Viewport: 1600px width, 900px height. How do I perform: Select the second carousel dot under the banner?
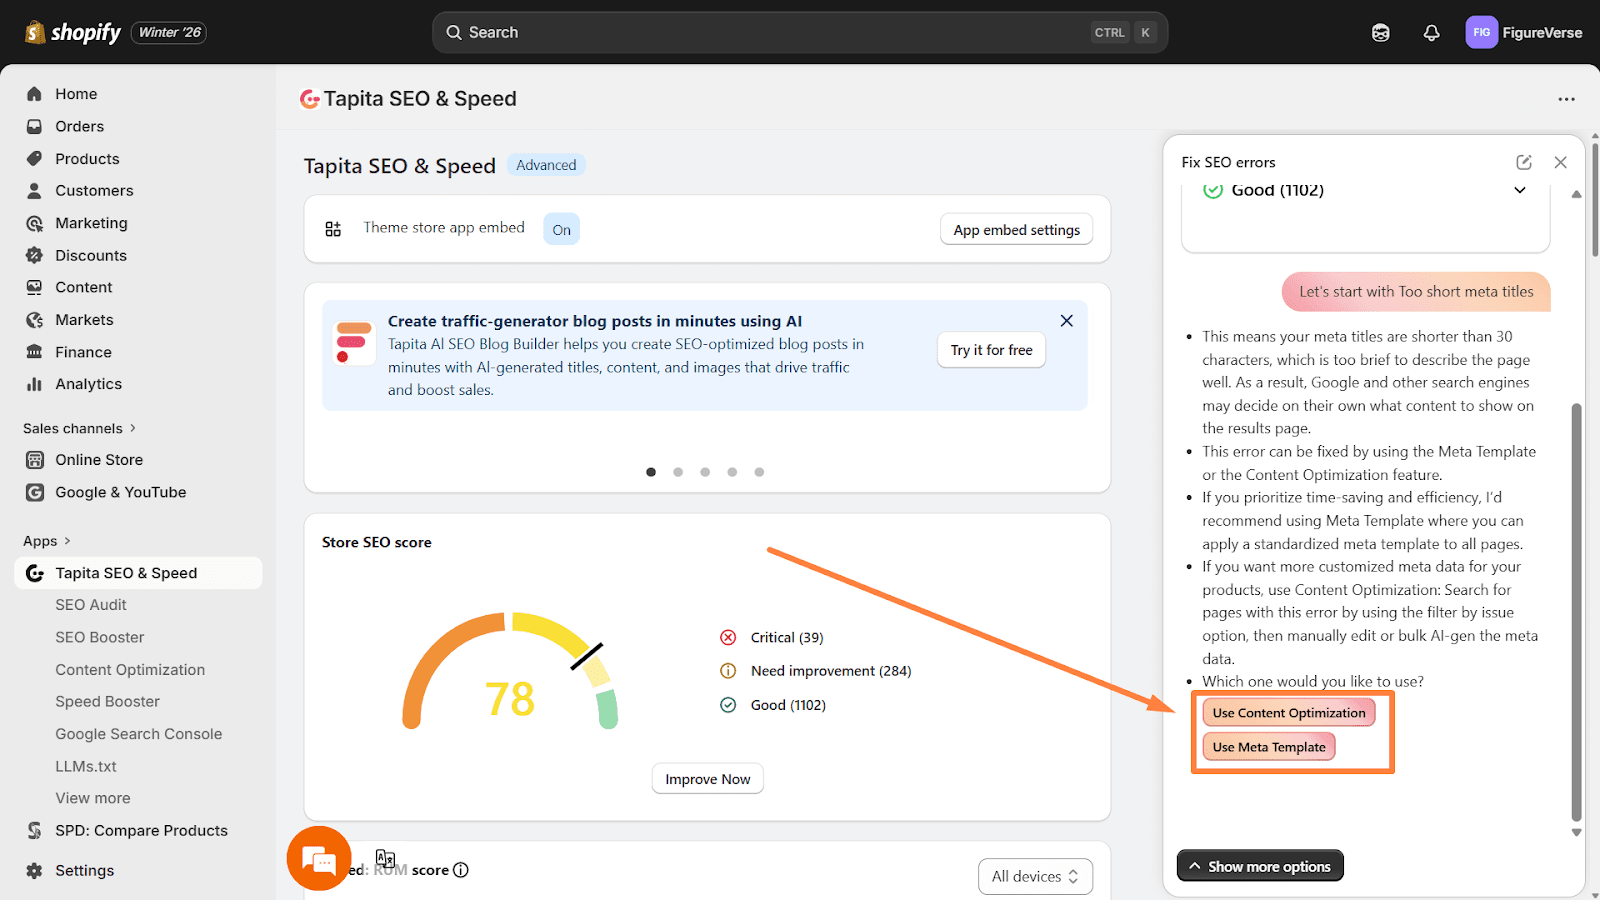coord(678,471)
